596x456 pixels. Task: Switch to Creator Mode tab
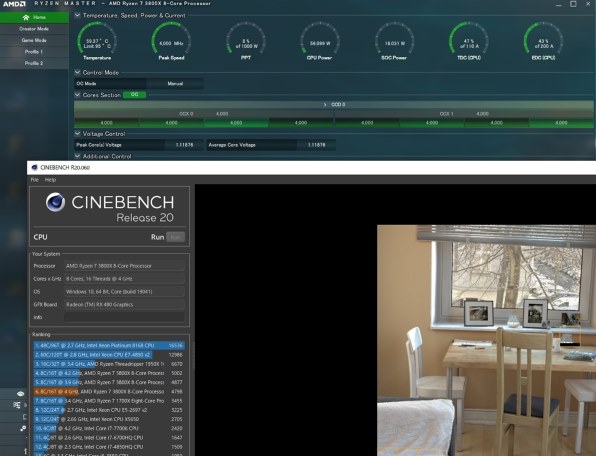[34, 29]
